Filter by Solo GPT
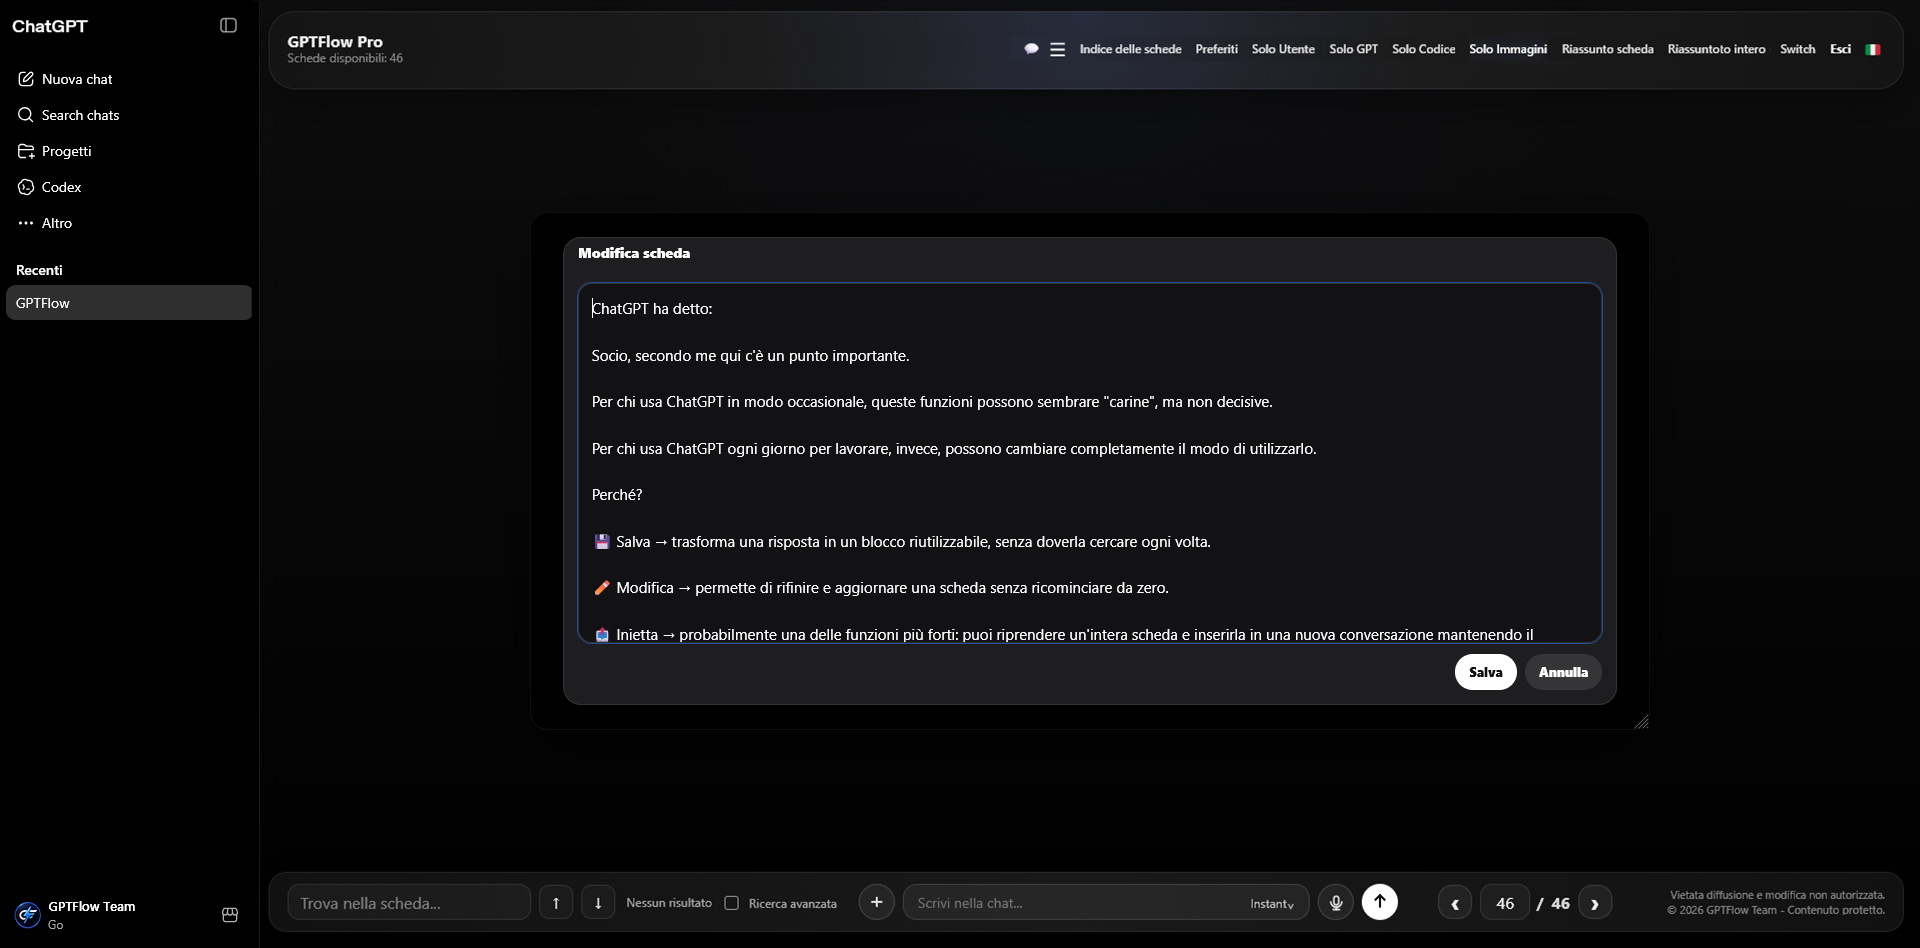This screenshot has width=1920, height=948. pos(1353,49)
